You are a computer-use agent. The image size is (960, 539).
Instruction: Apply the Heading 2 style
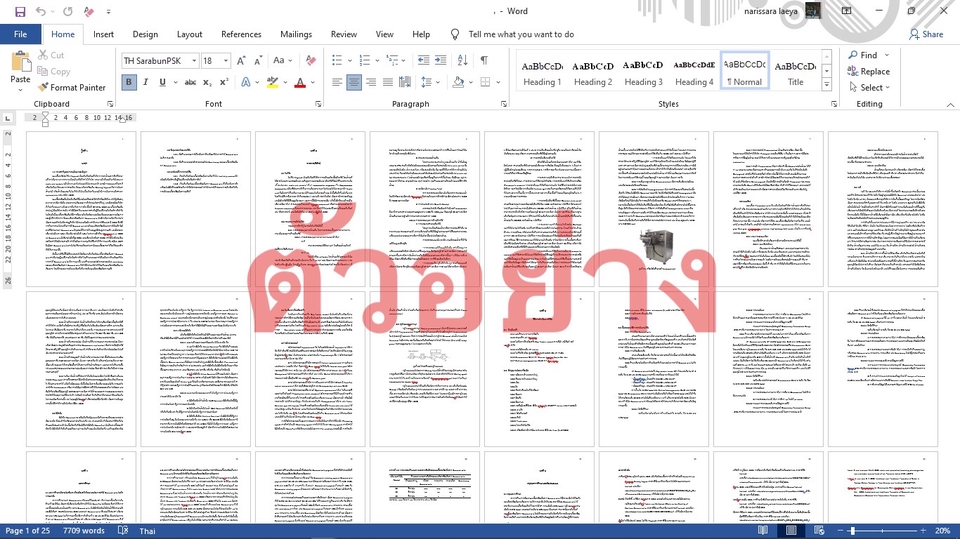[593, 73]
